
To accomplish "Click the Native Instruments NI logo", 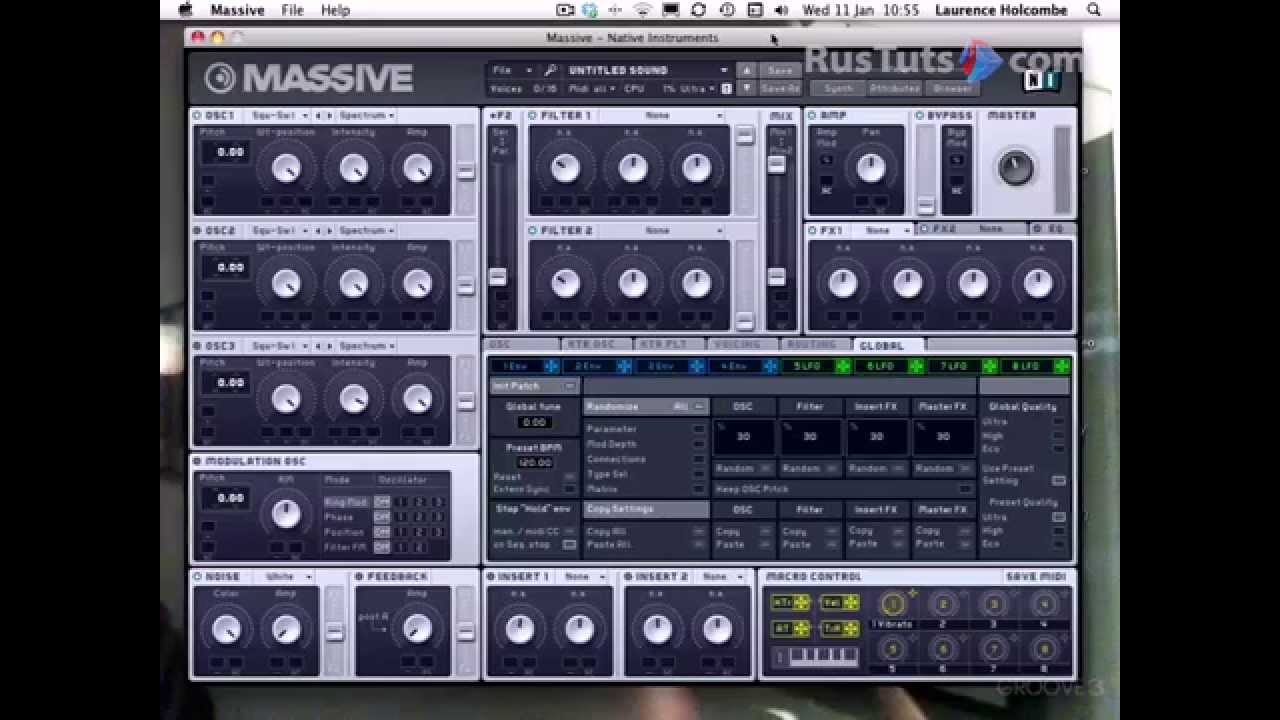I will (x=1042, y=82).
